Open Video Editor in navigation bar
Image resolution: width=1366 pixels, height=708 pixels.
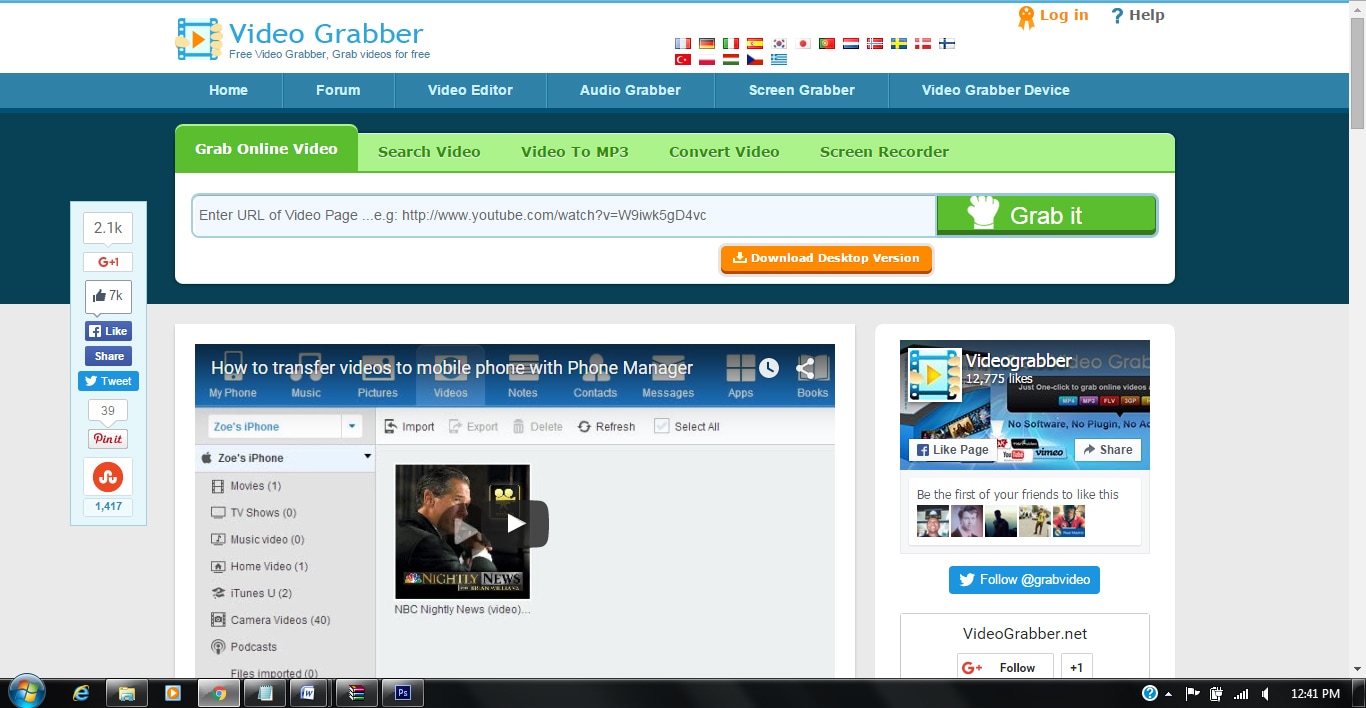click(x=470, y=90)
